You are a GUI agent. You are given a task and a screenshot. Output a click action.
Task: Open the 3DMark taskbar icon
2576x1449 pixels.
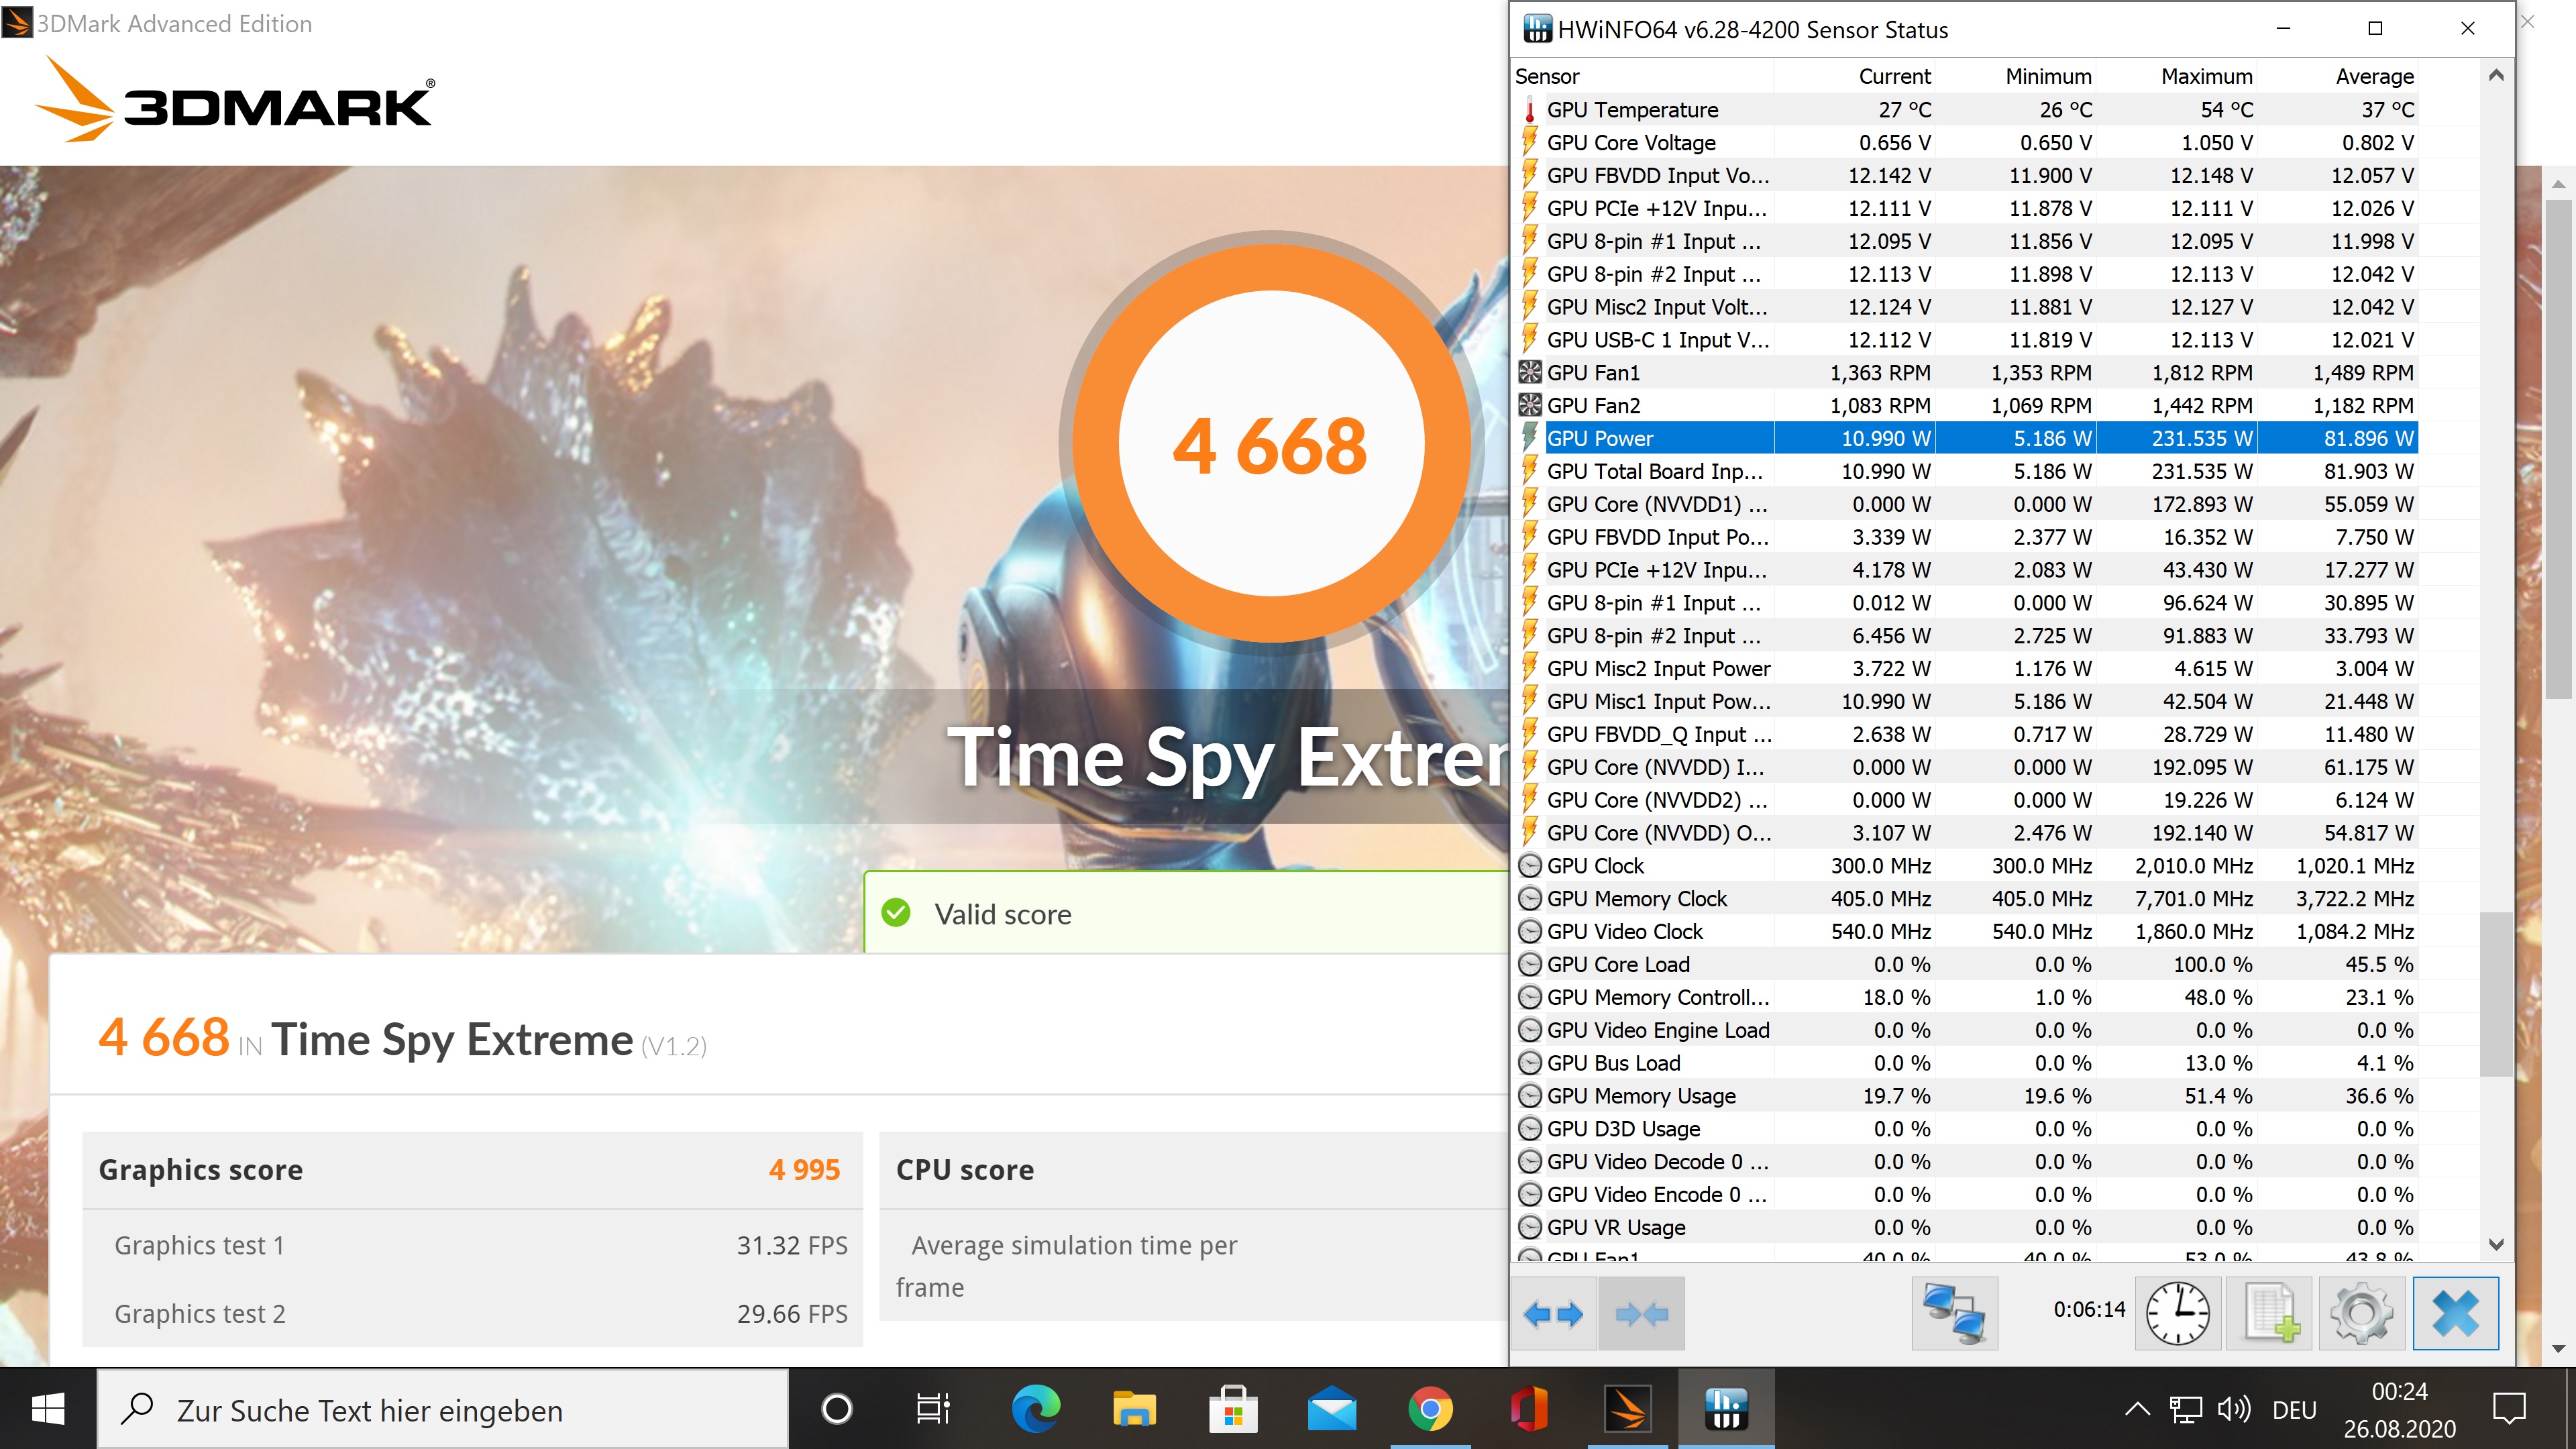(1627, 1410)
